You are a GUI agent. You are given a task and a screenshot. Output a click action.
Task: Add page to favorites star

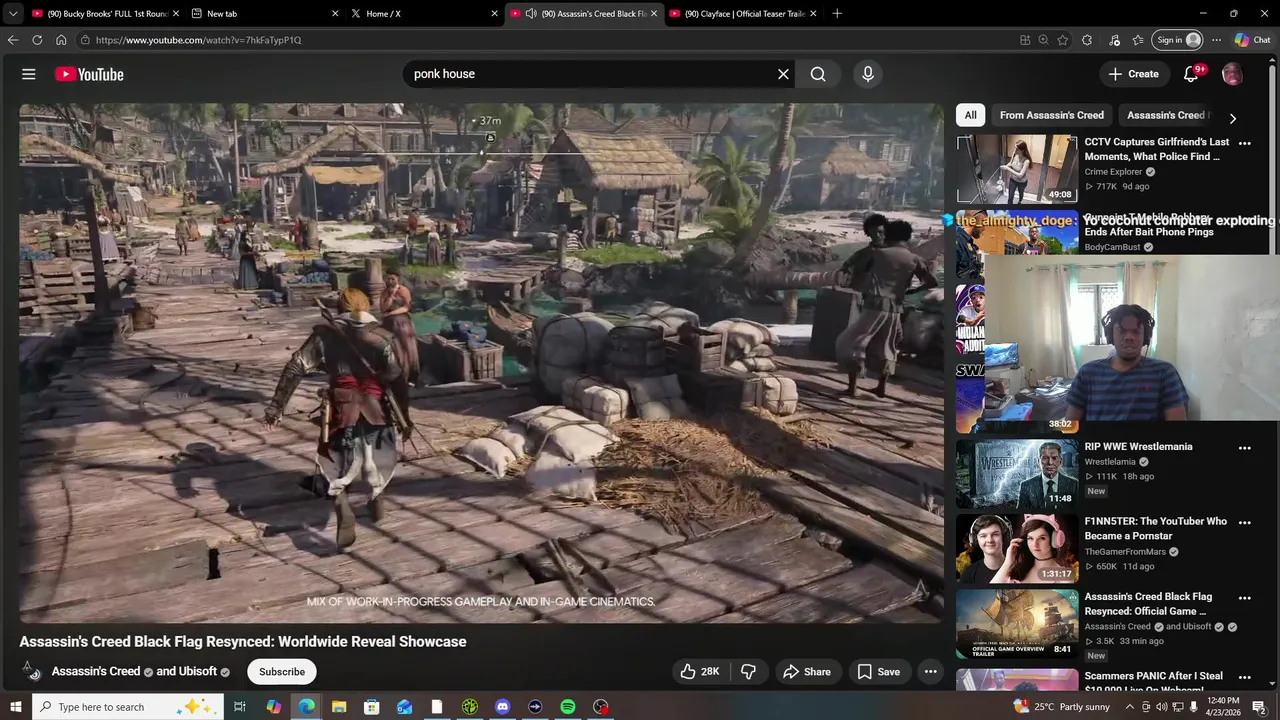tap(1063, 40)
